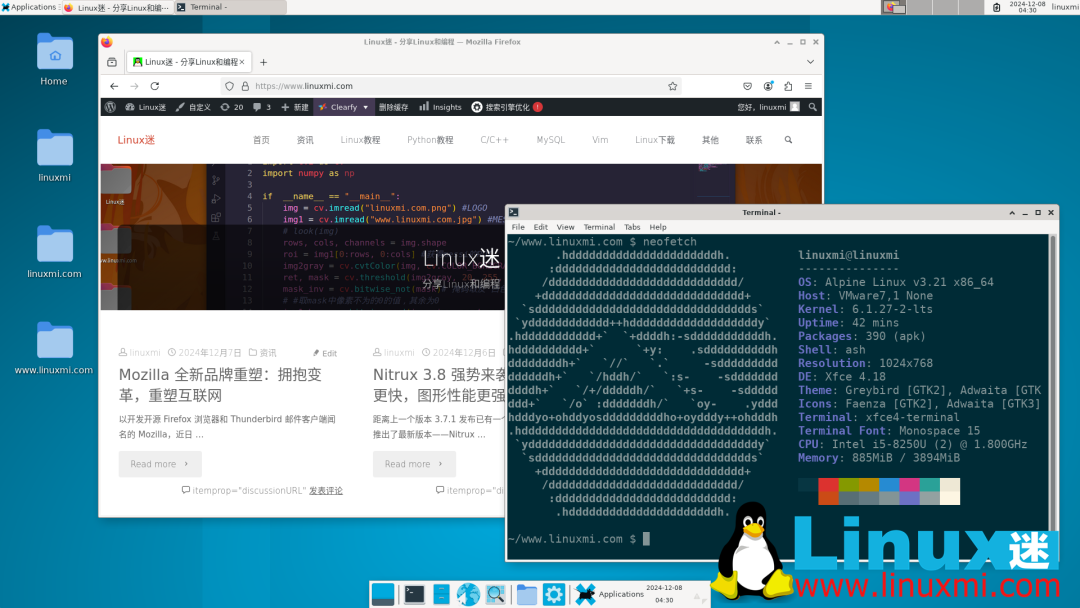Click 删除缓存 in admin bar
Viewport: 1080px width, 608px height.
point(393,107)
